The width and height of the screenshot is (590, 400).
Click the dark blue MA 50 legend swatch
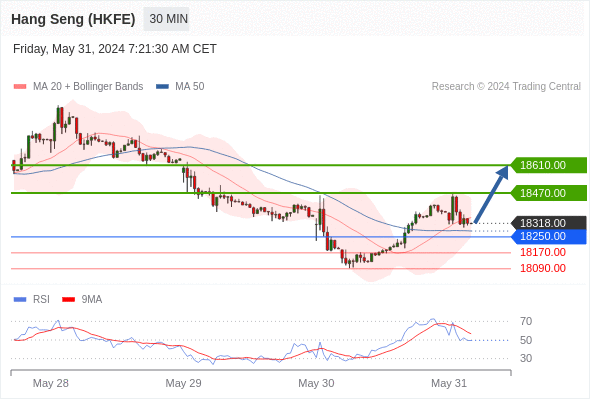tap(162, 87)
